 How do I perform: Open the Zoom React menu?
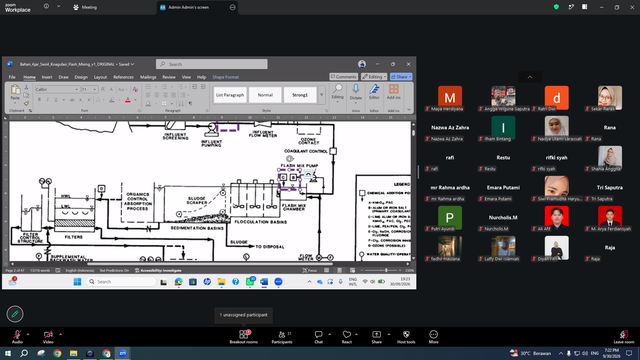[347, 336]
